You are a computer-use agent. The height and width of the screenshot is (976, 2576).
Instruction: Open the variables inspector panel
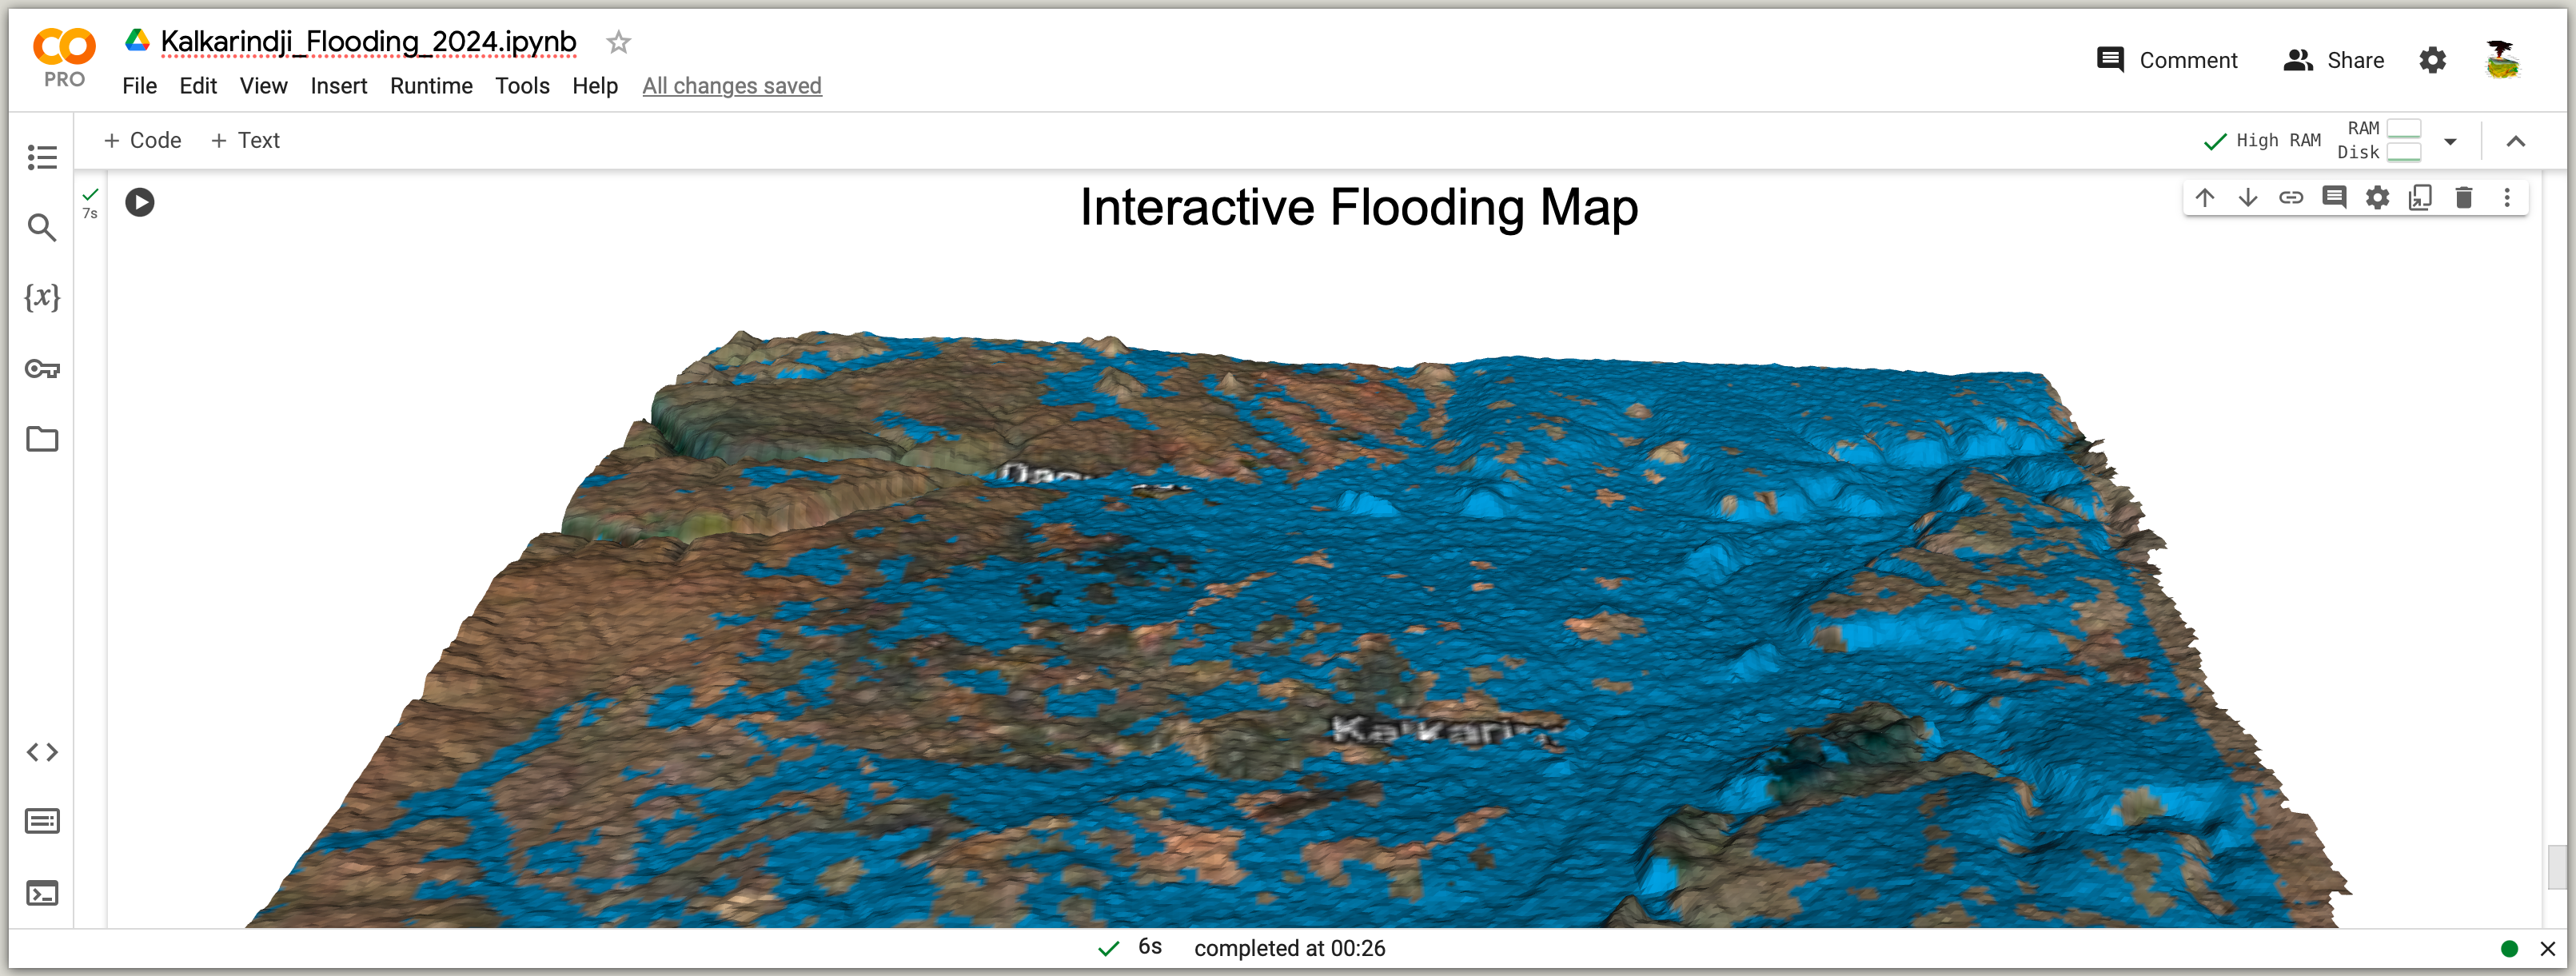click(x=42, y=297)
